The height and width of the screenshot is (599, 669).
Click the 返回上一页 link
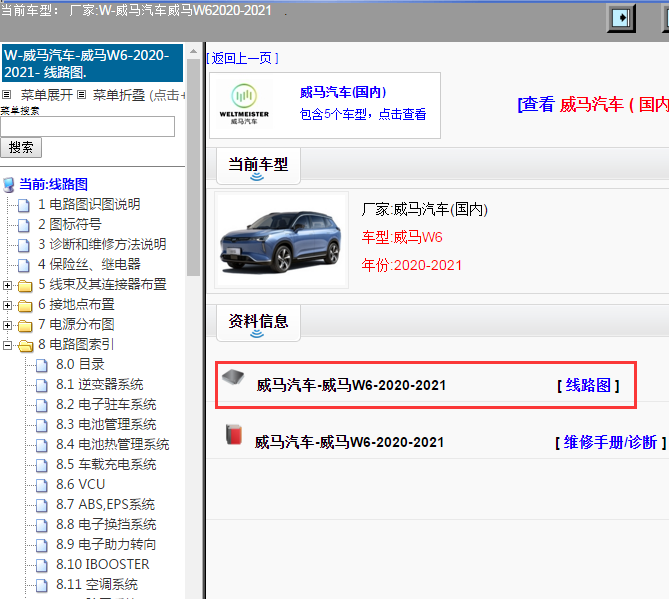(x=242, y=58)
